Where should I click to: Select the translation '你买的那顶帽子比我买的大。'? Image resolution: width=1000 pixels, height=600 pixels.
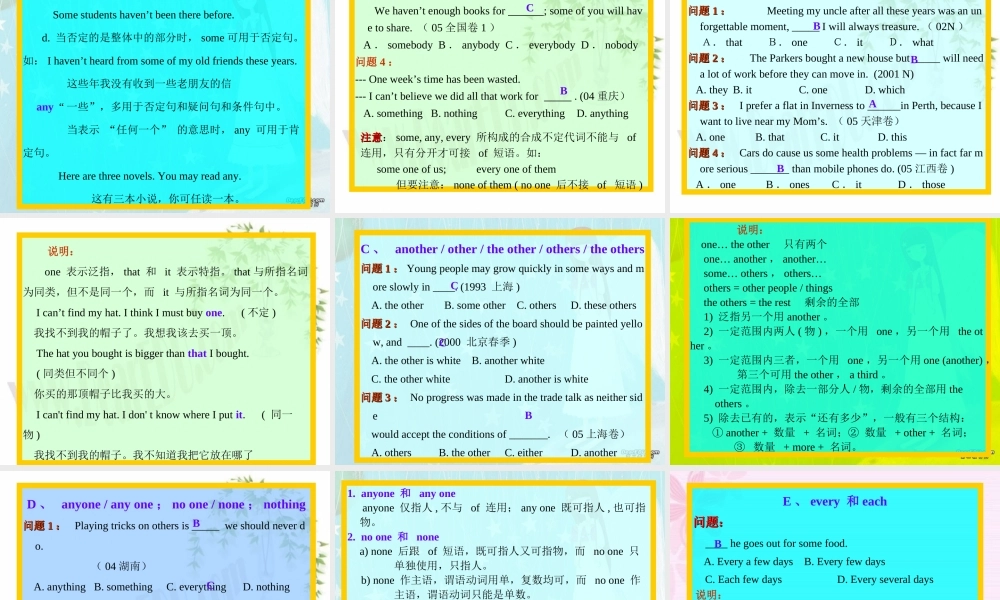coord(103,394)
